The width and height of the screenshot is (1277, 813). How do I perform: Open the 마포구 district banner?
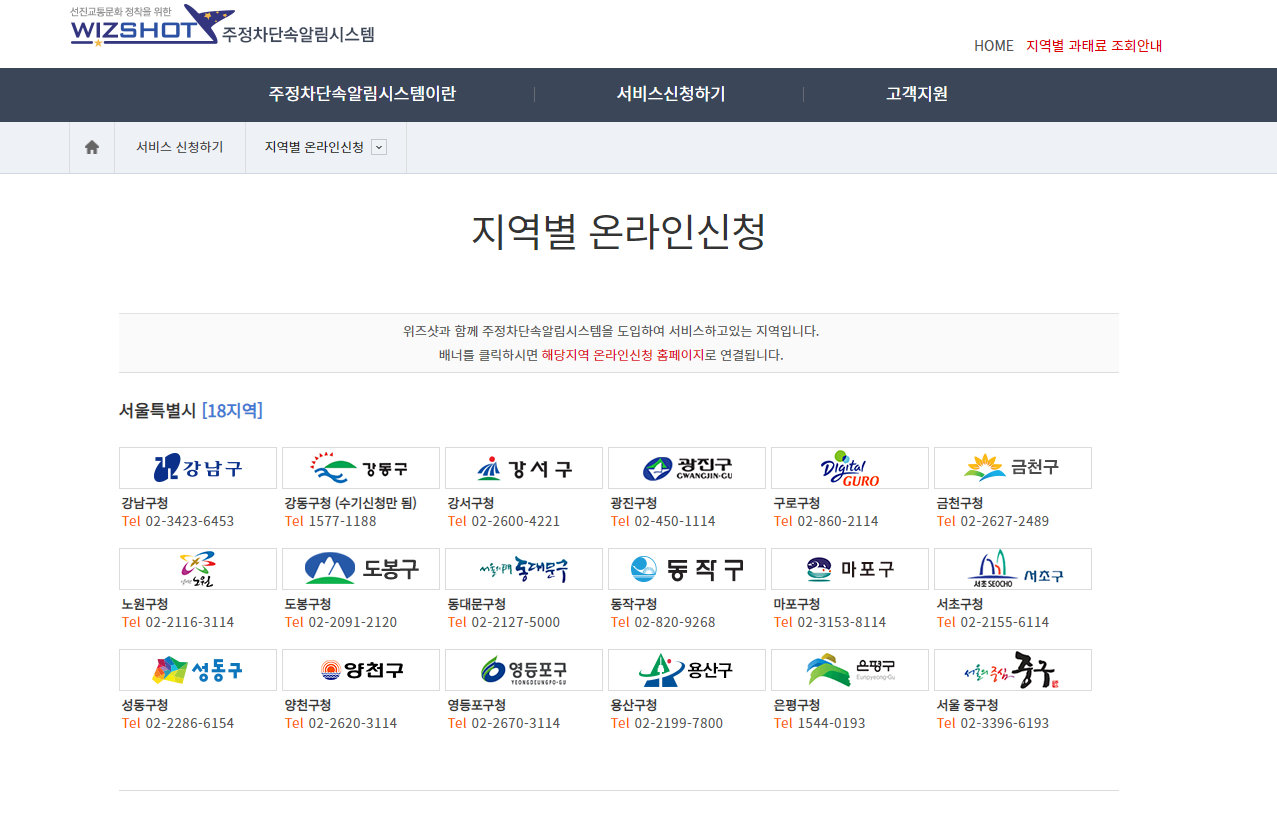(x=850, y=569)
